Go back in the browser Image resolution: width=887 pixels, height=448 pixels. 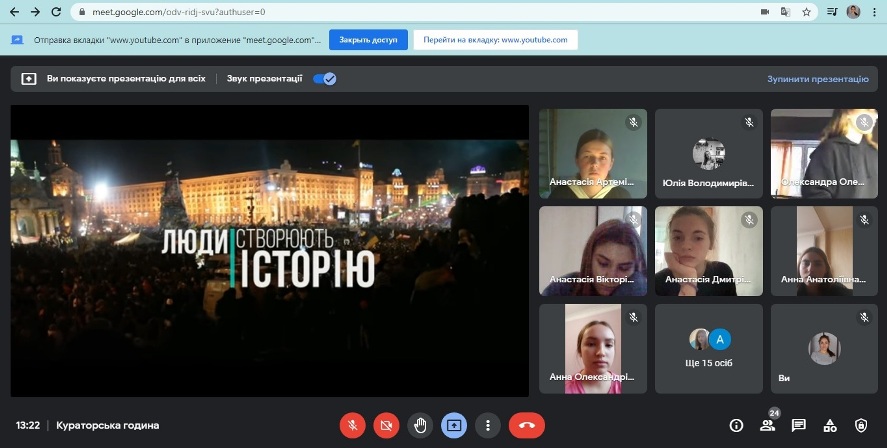[15, 11]
